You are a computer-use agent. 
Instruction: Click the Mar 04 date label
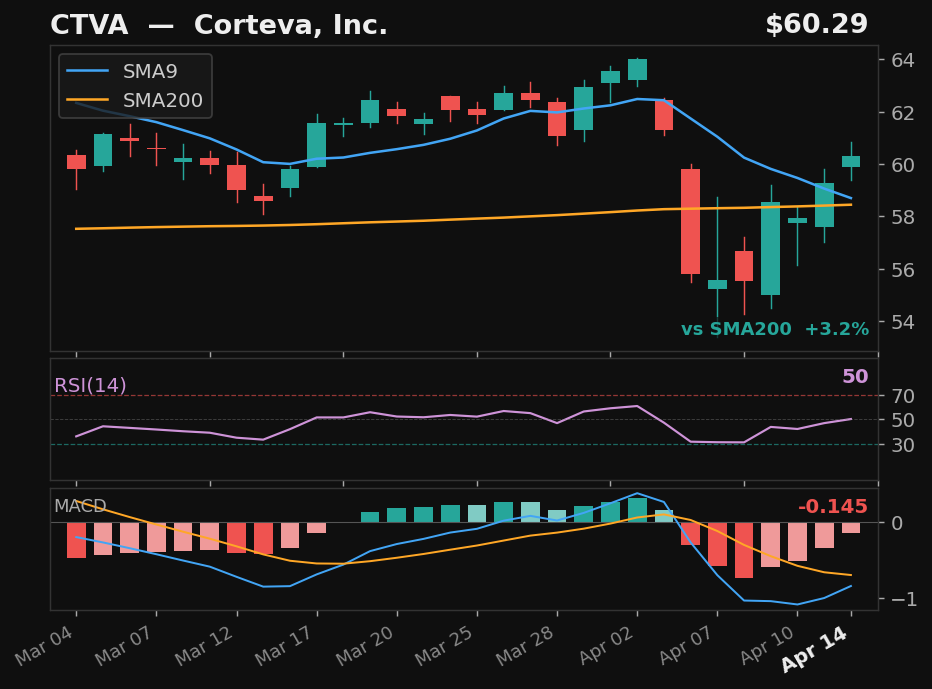click(45, 646)
